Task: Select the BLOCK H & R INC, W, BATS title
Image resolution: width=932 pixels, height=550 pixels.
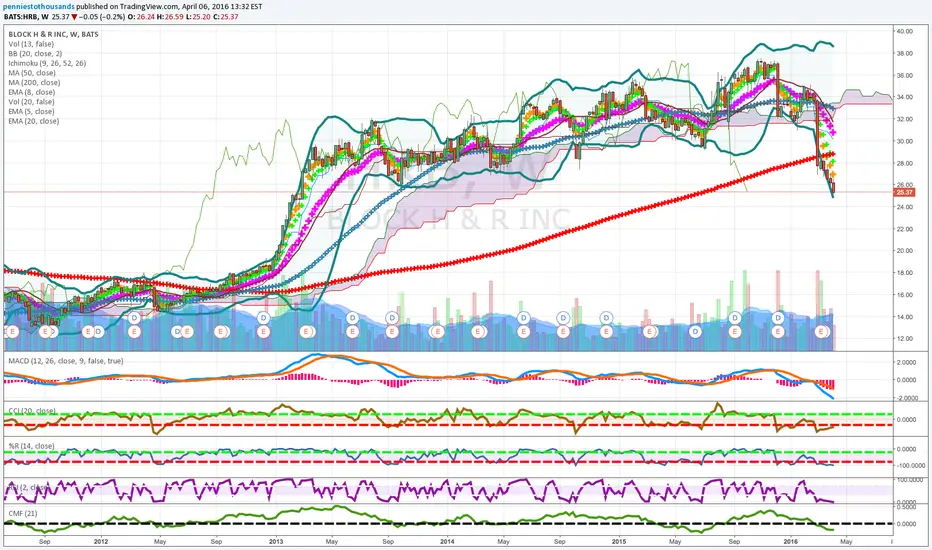Action: [53, 34]
